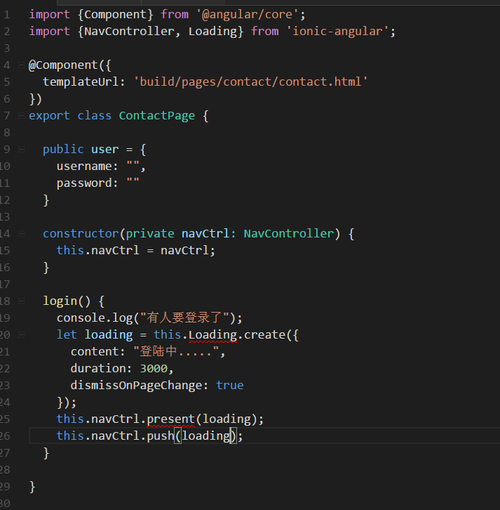Click the '@angular/core' import string
The width and height of the screenshot is (500, 510).
point(247,15)
